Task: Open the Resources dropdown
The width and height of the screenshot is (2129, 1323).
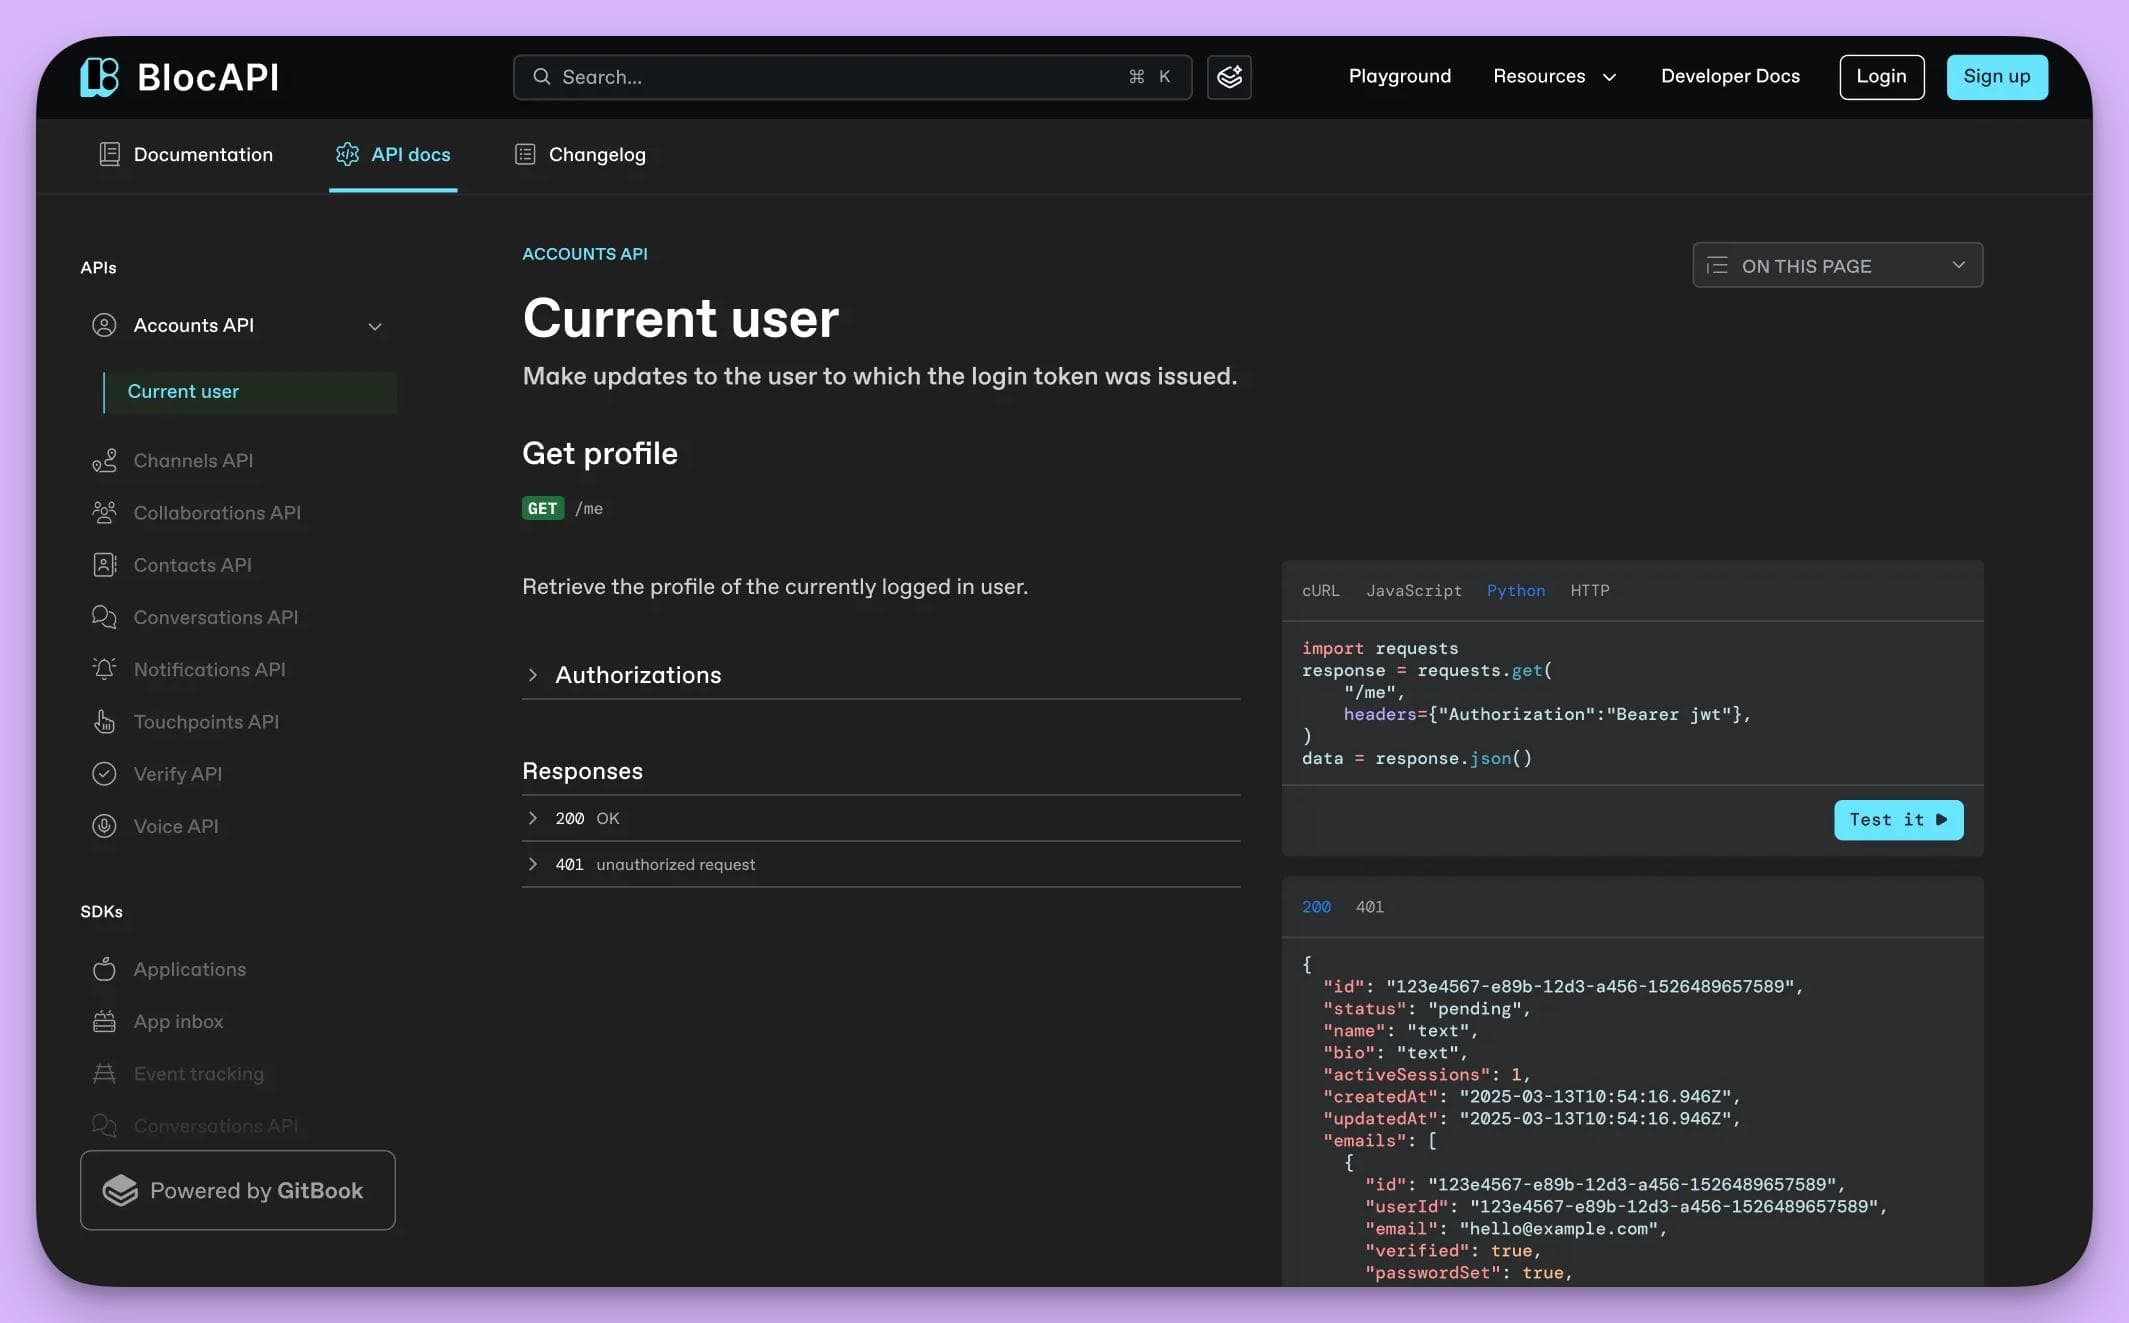Action: click(1554, 76)
